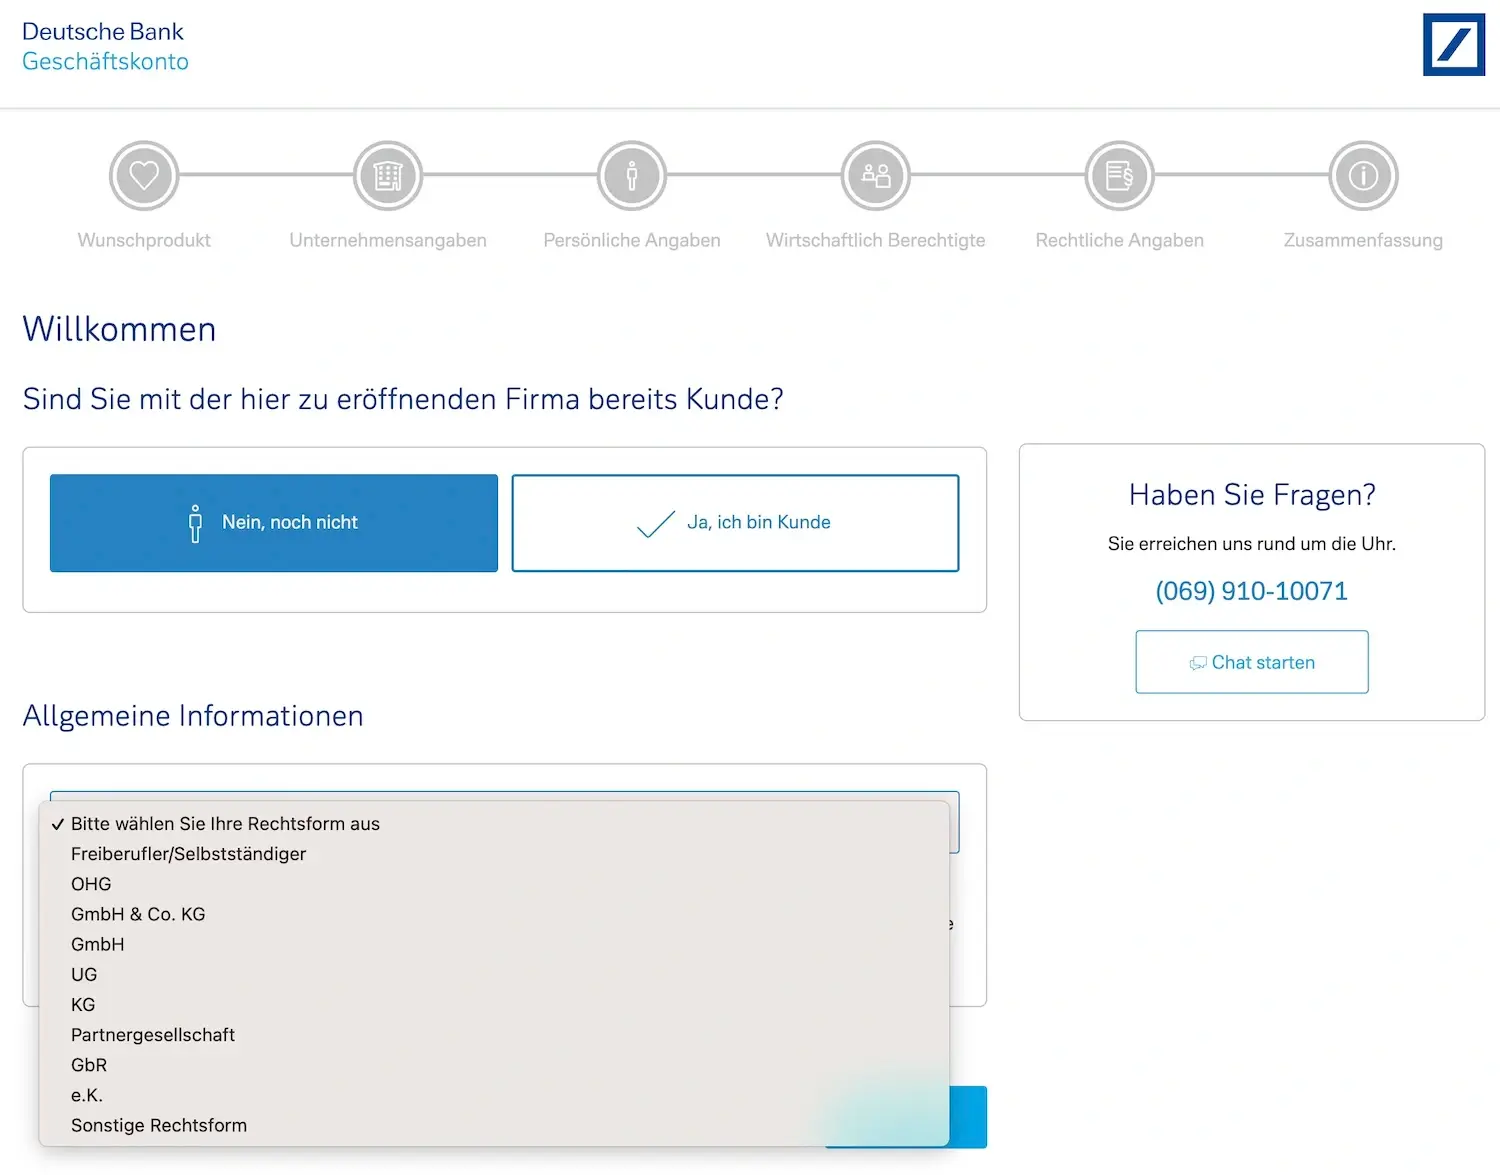Image resolution: width=1500 pixels, height=1175 pixels.
Task: Click the Unternehmensangaben building step icon
Action: 388,175
